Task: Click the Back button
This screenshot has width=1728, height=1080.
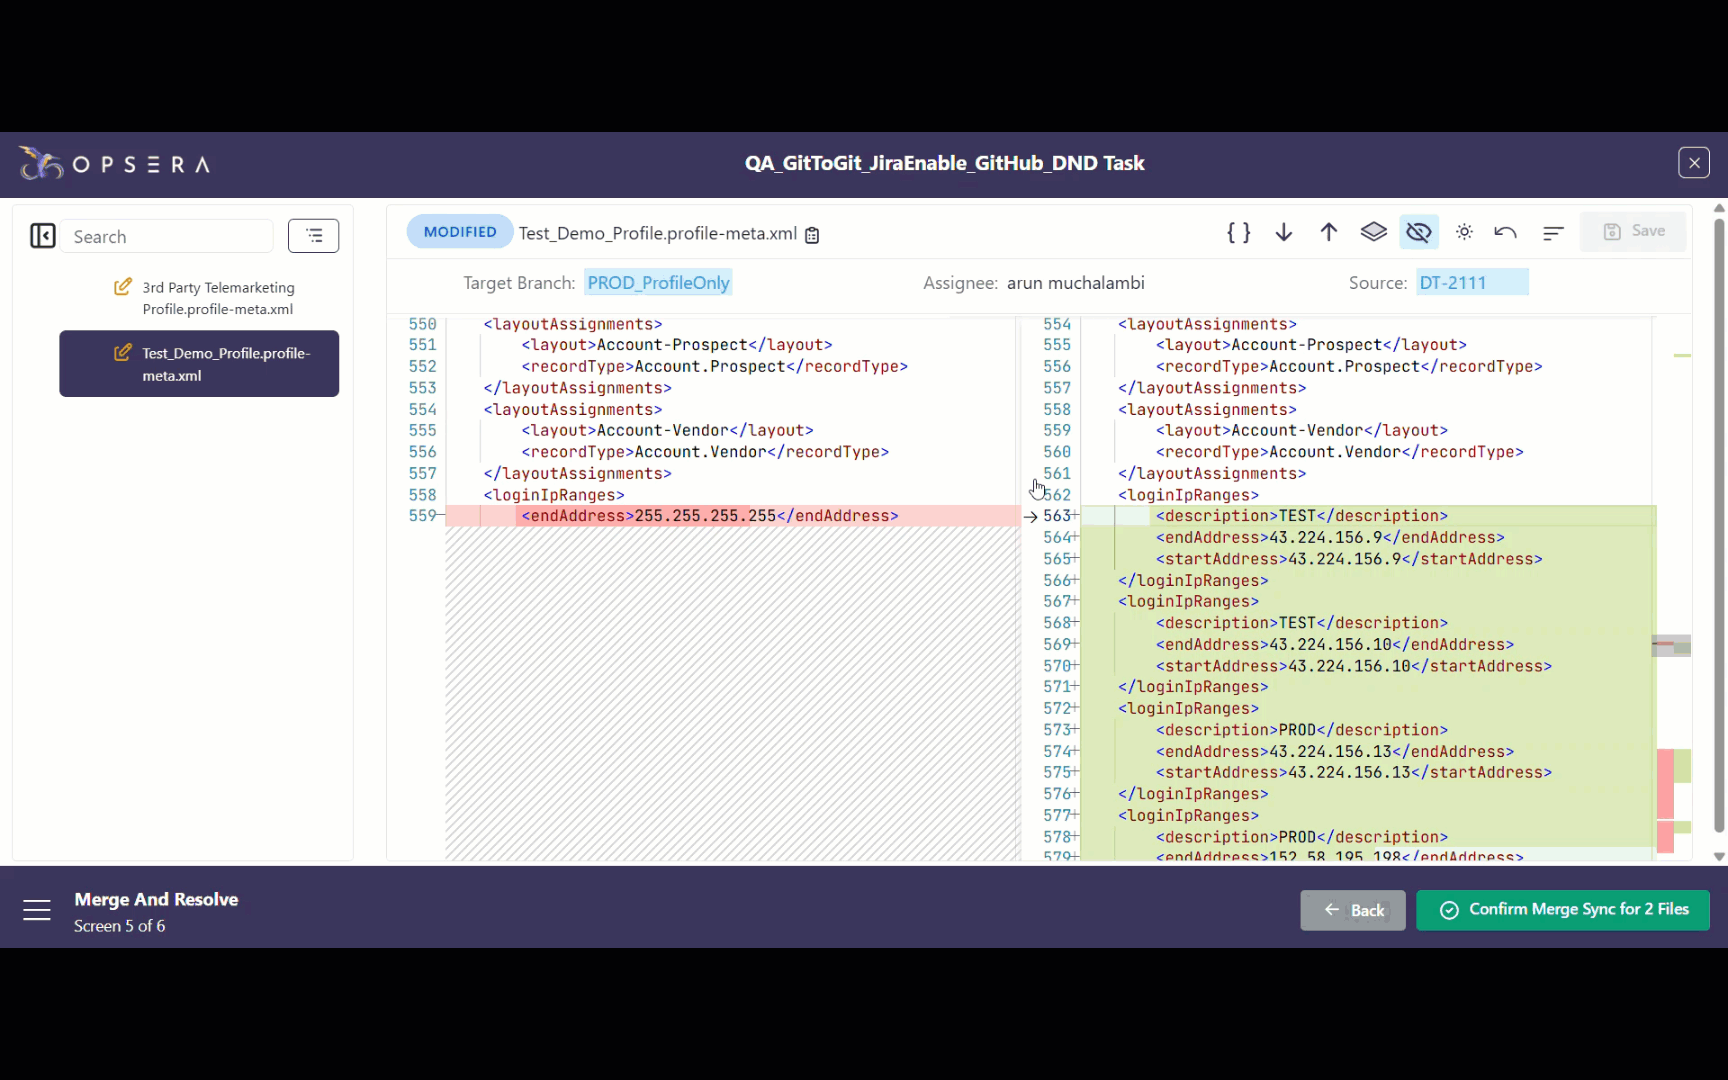Action: point(1352,910)
